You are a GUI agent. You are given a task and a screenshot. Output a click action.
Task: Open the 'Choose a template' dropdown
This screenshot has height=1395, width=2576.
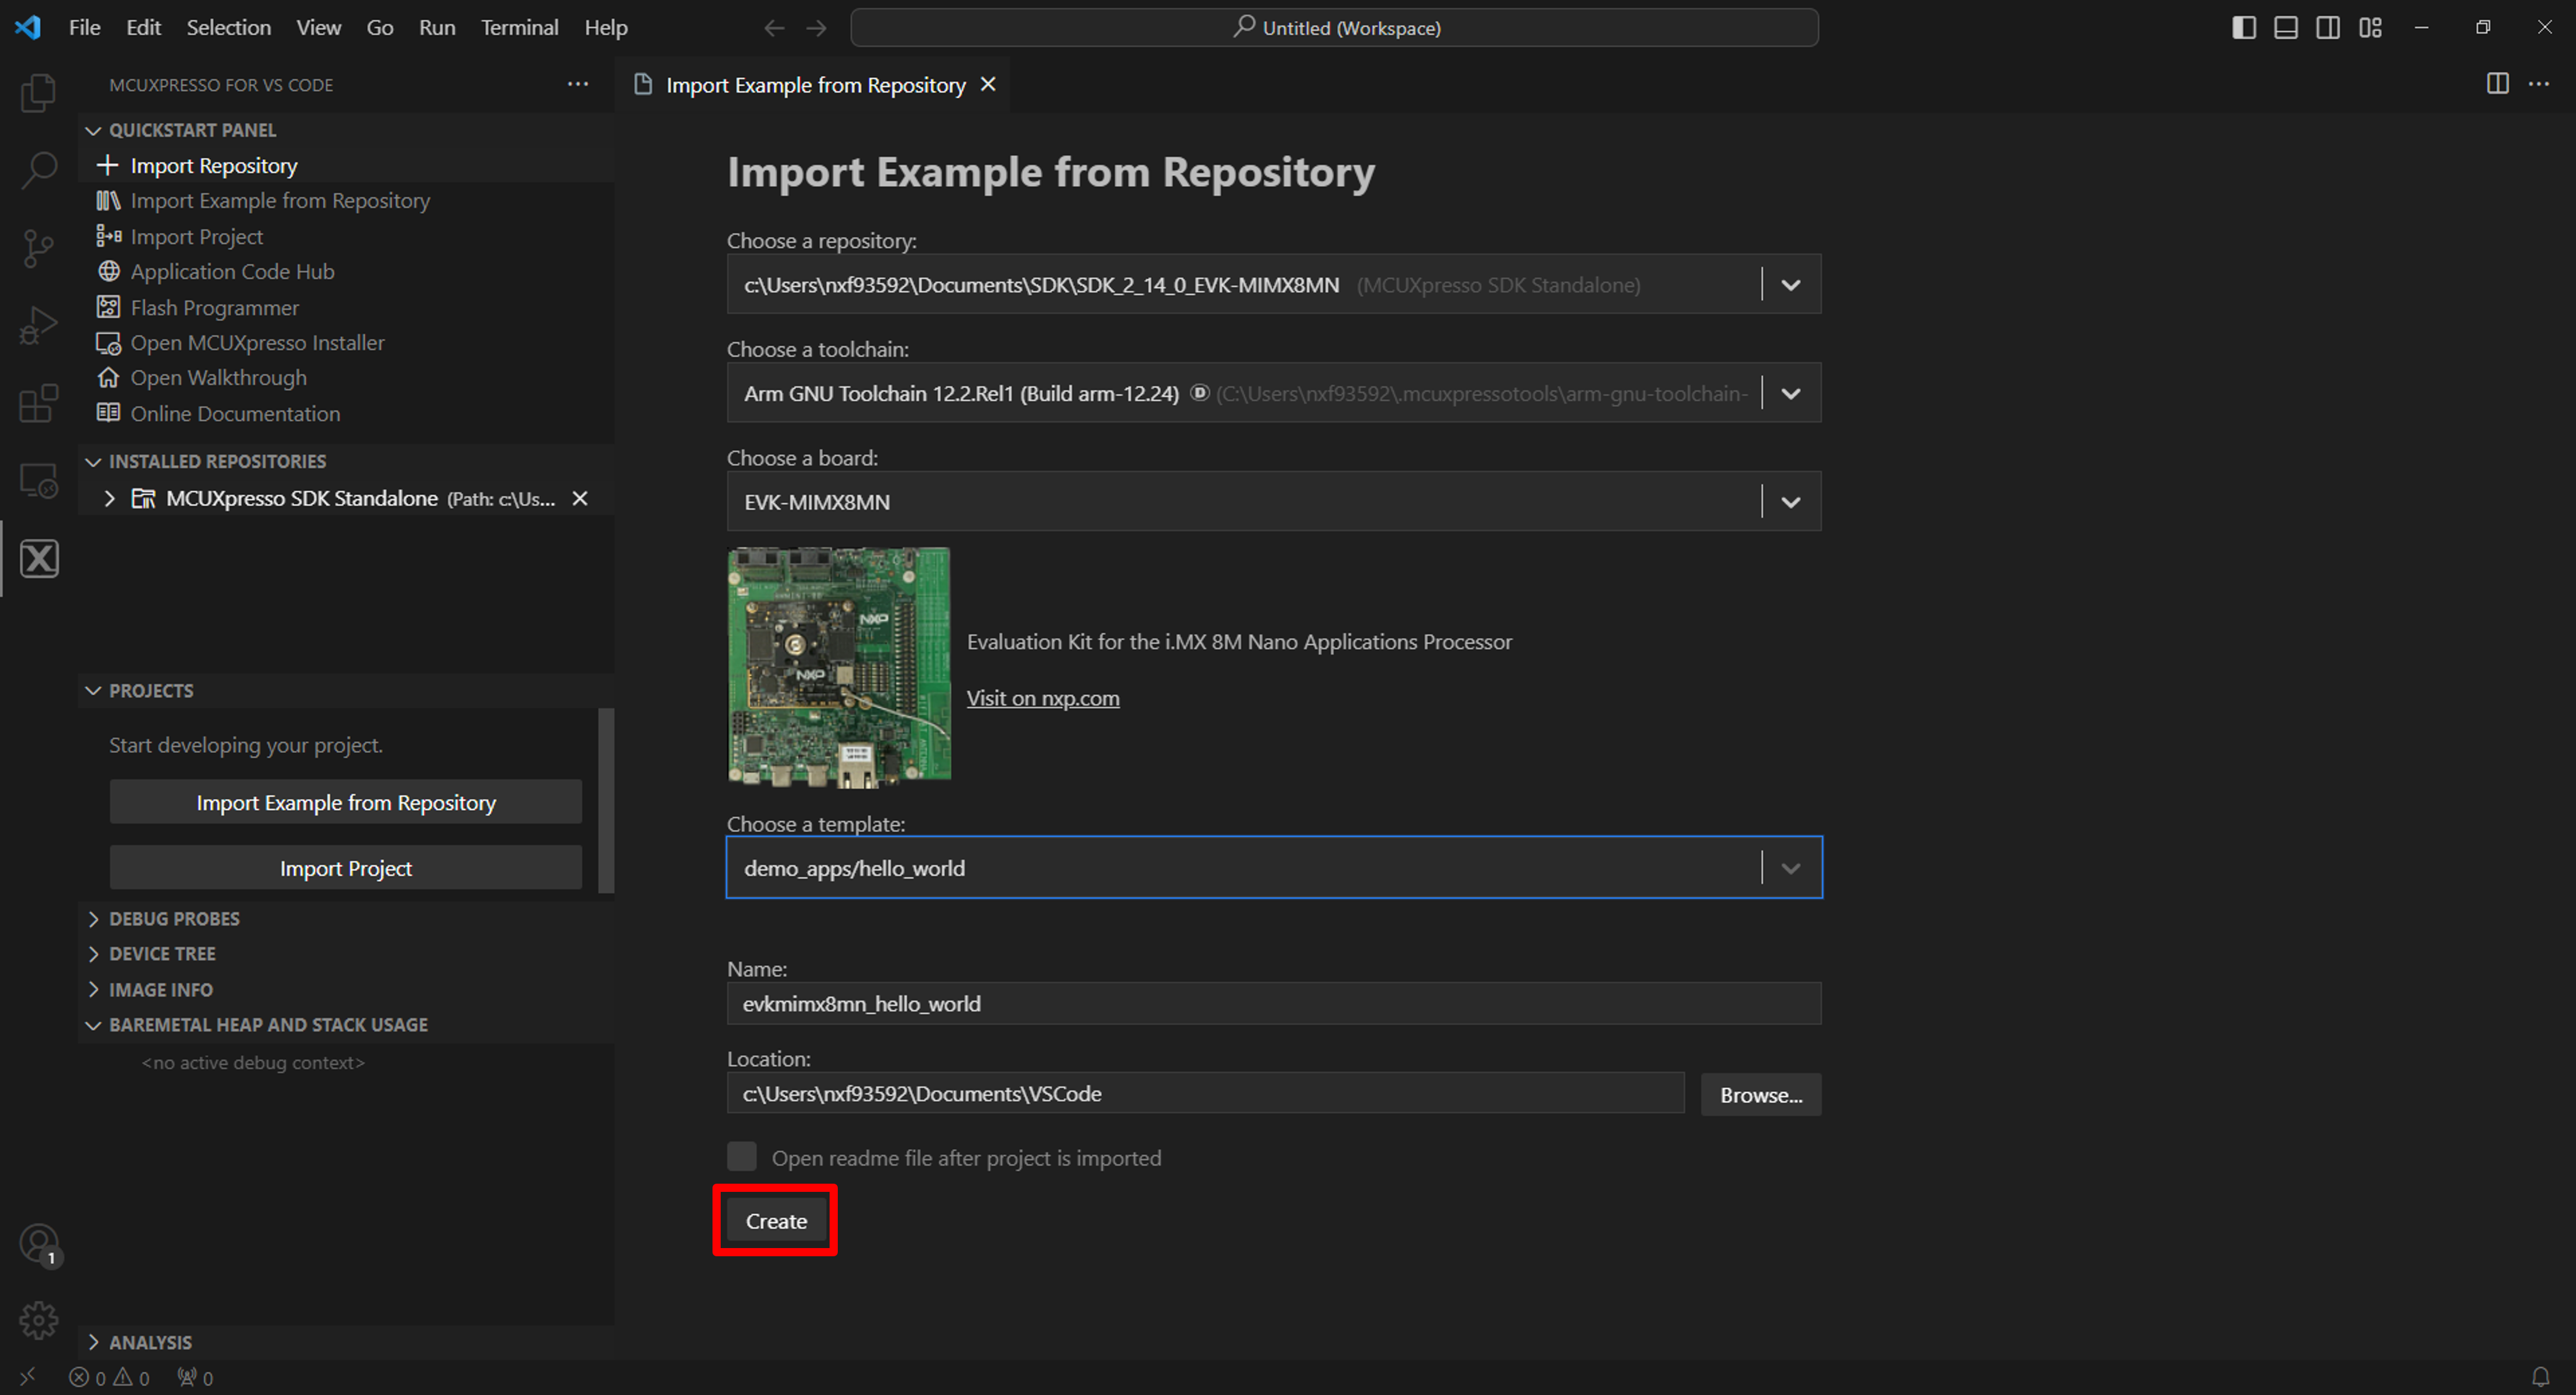(x=1790, y=868)
